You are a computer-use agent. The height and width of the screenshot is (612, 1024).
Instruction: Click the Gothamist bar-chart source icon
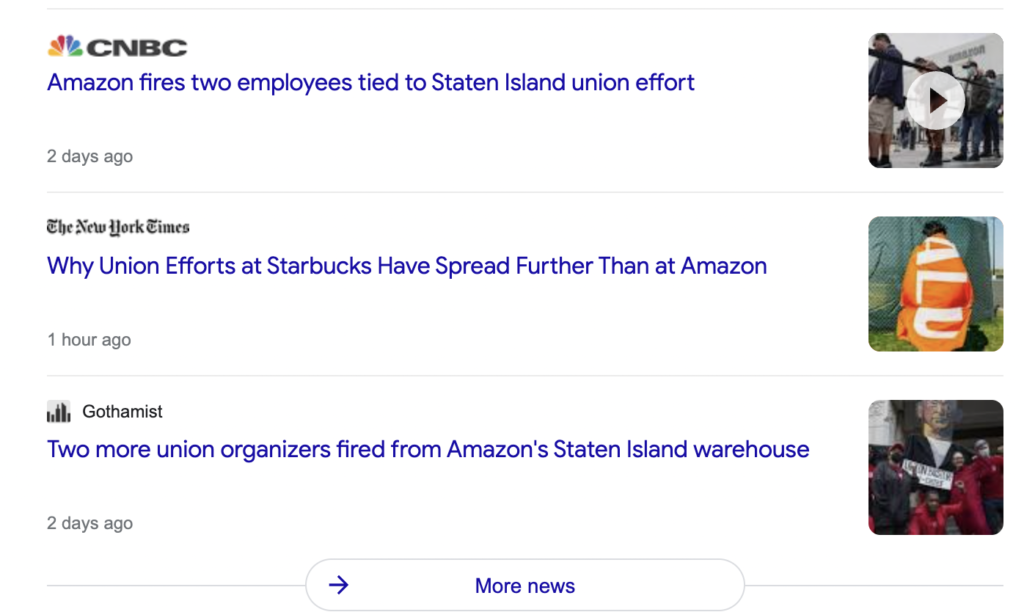(59, 412)
